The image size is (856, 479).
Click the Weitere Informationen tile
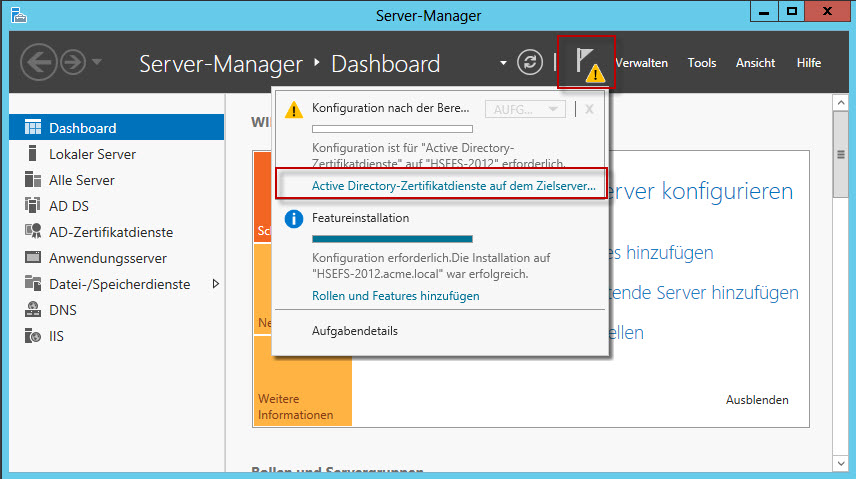click(x=302, y=381)
